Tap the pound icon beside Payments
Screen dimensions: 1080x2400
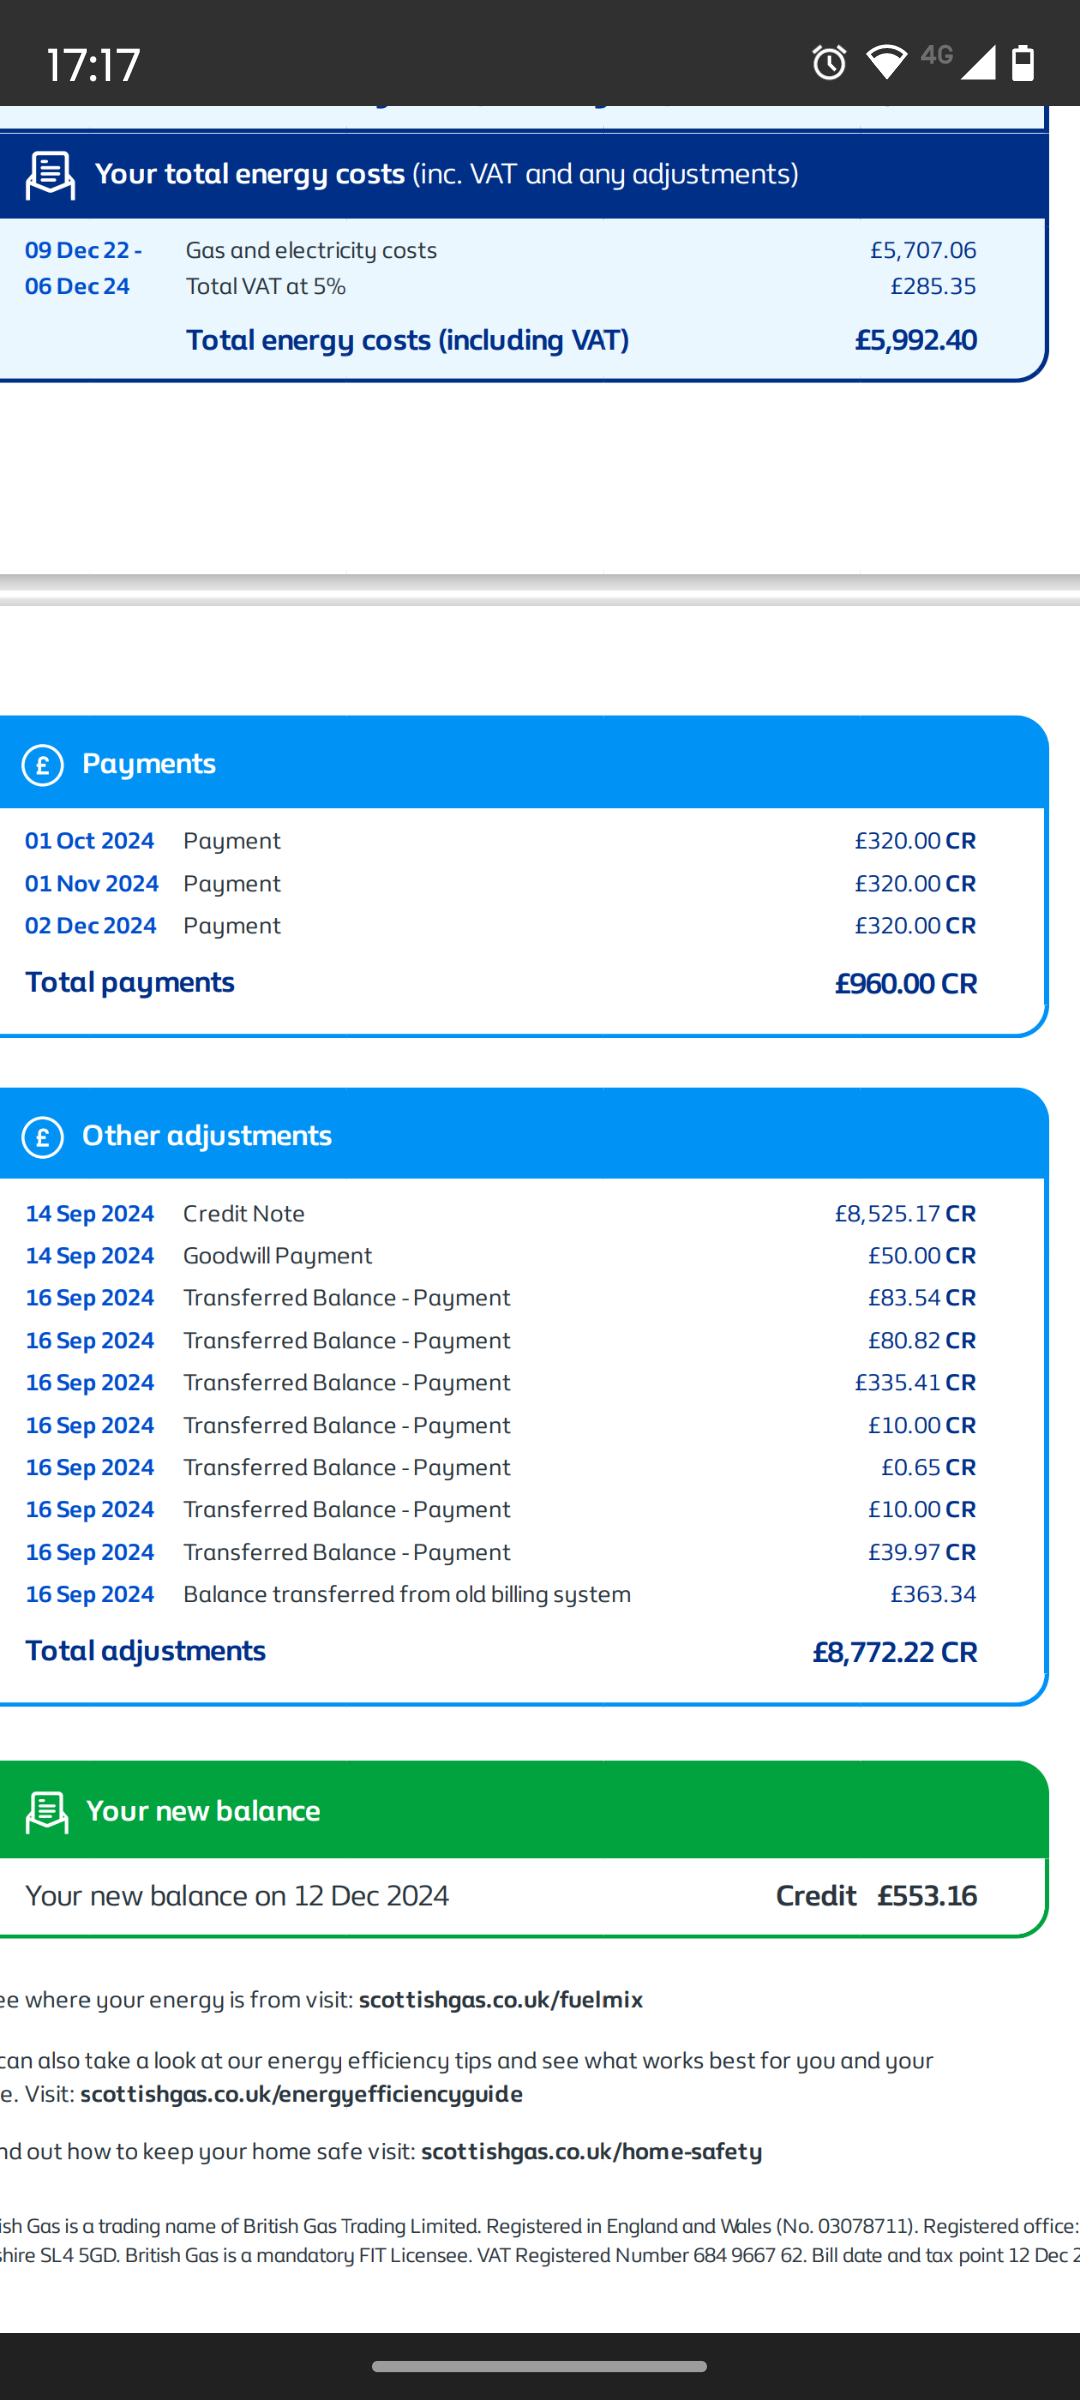click(x=43, y=765)
